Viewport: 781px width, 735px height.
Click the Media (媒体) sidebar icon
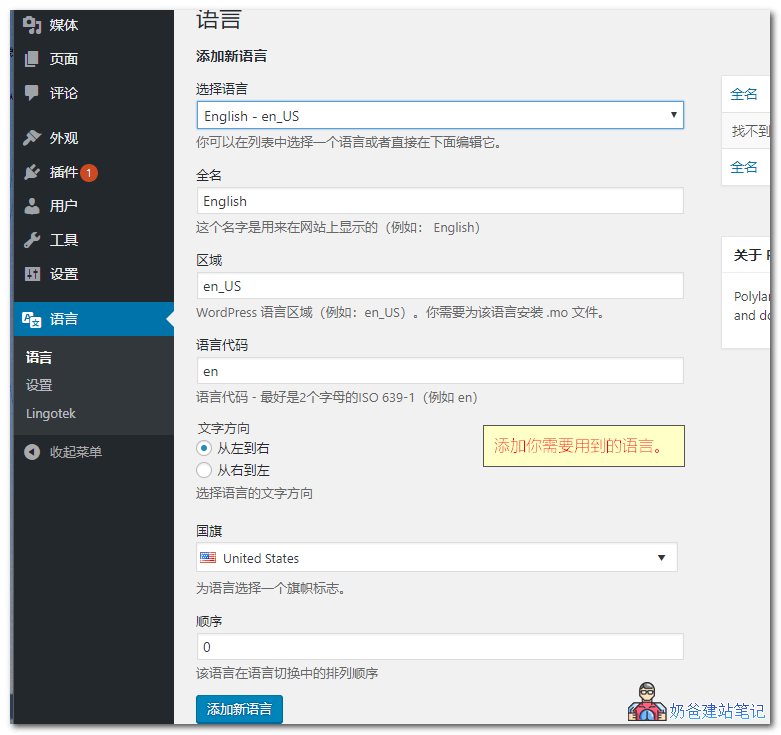click(32, 25)
